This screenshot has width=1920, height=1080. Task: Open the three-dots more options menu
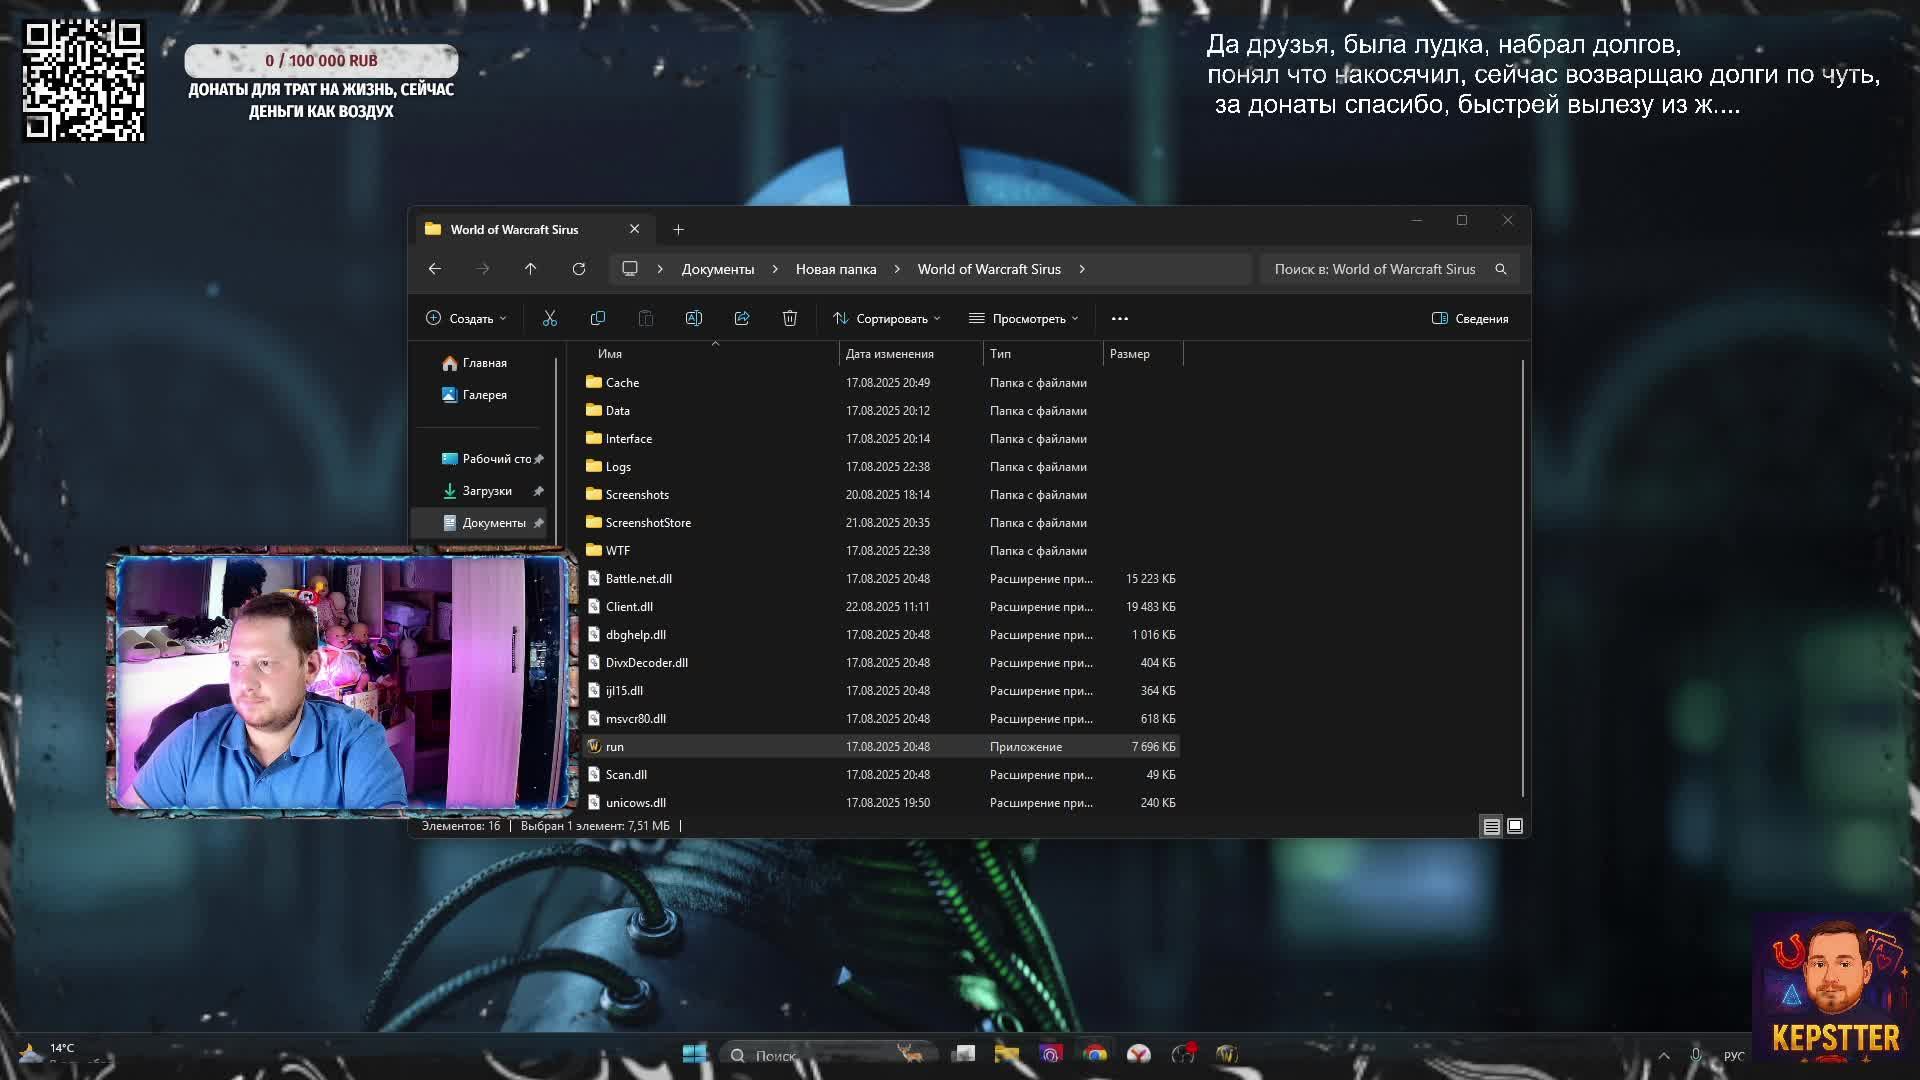point(1119,318)
